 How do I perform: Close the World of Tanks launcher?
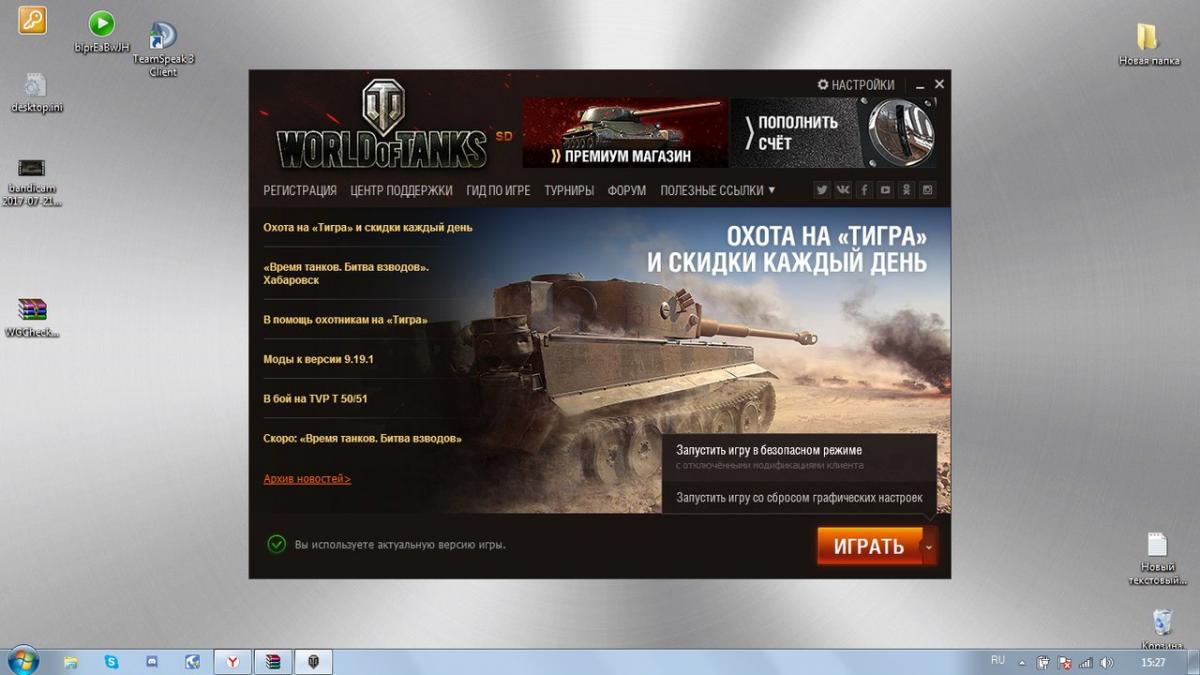tap(939, 84)
